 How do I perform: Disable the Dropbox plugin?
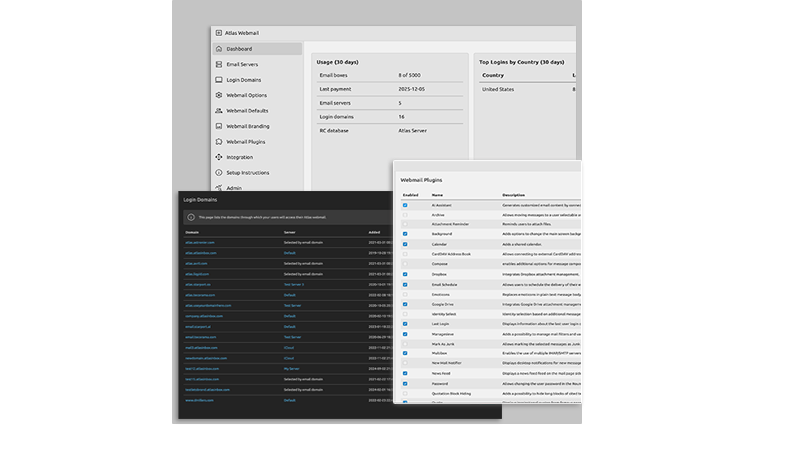(x=405, y=274)
